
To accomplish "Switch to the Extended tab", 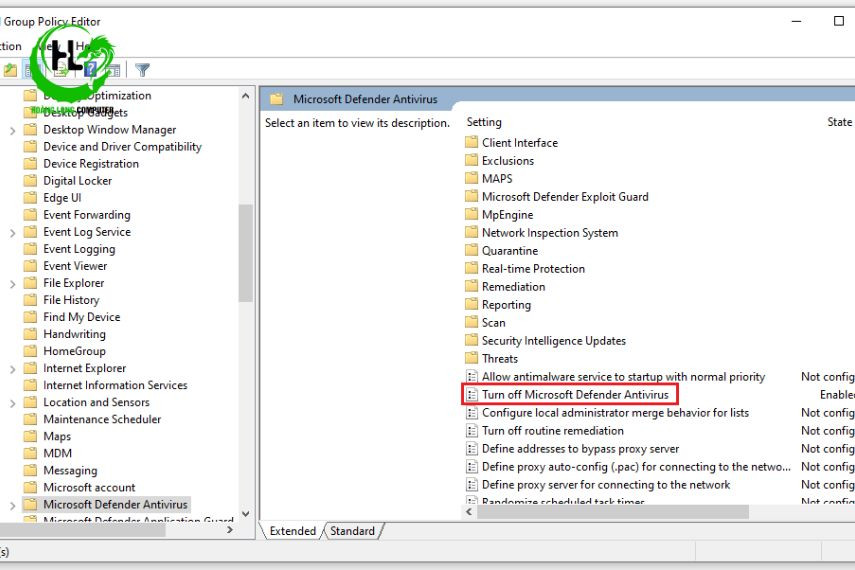I will tap(293, 531).
